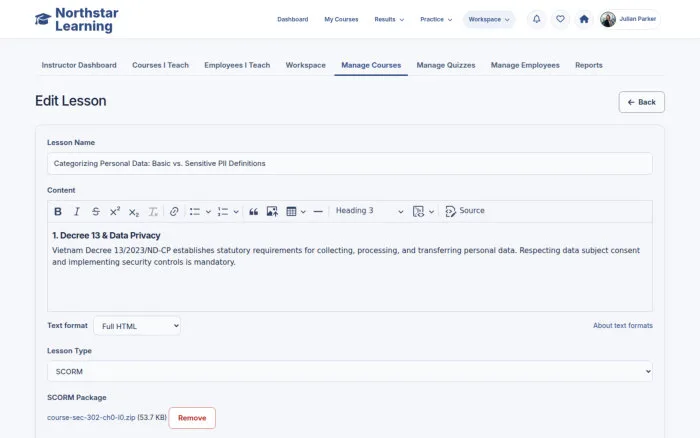
Task: Apply italic formatting to text
Action: [77, 212]
